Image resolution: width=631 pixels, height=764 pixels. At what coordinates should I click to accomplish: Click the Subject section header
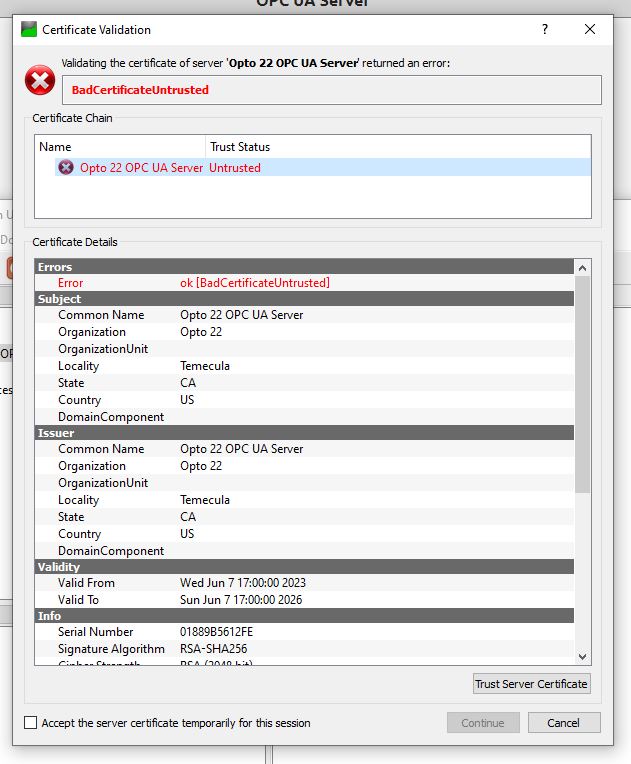[304, 299]
